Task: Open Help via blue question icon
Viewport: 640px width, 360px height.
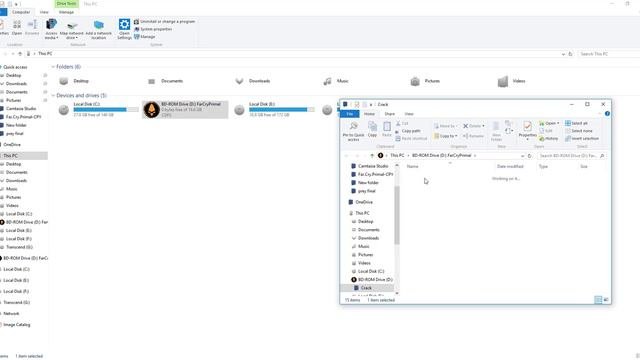Action: pyautogui.click(x=607, y=114)
